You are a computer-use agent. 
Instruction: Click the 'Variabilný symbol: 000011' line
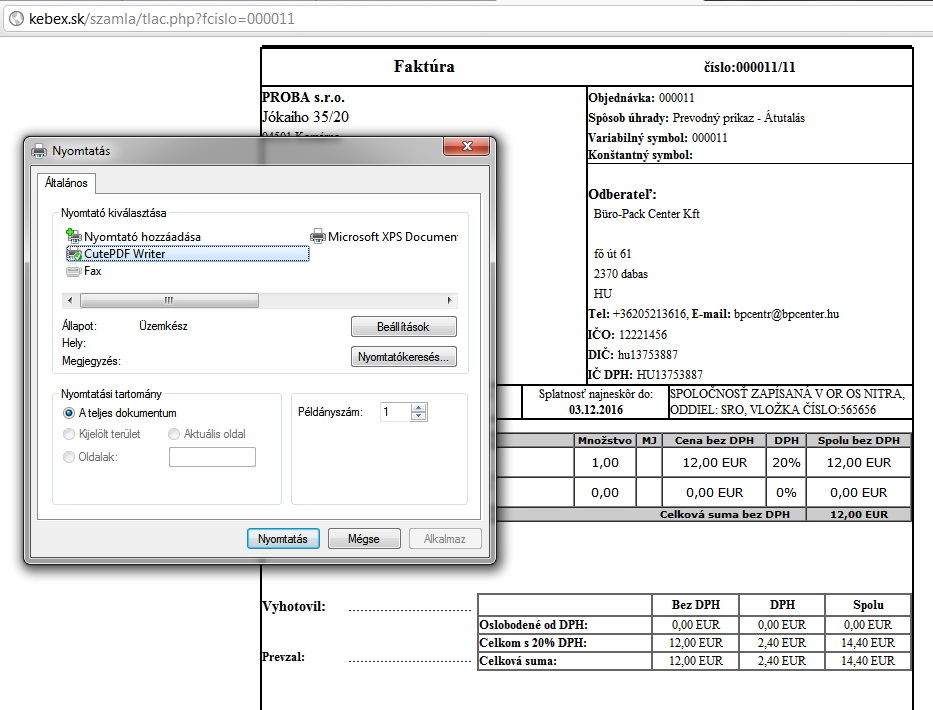coord(658,138)
